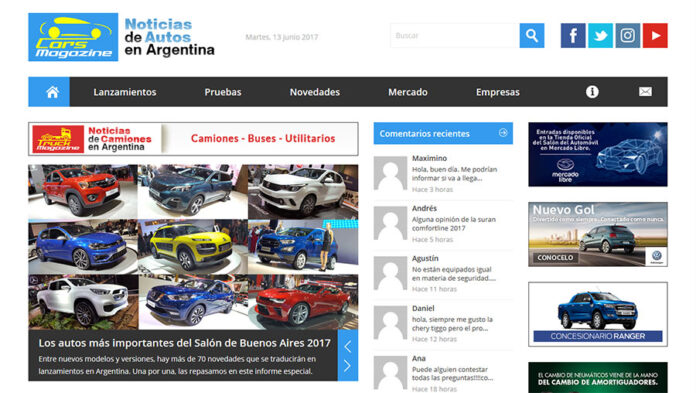Viewport: 696px width, 393px height.
Task: Open the Lanzamientos menu item
Action: [x=125, y=92]
